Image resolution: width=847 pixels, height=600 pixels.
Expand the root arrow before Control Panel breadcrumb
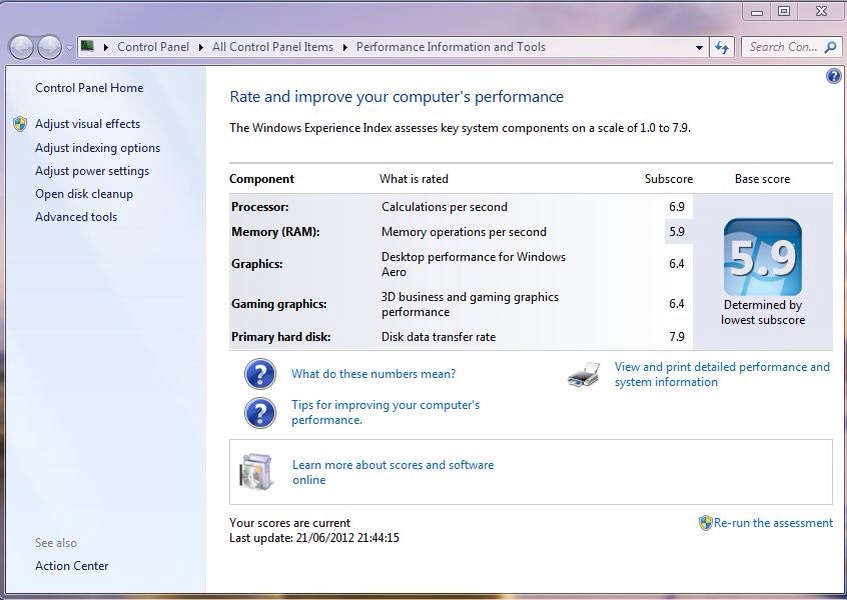click(106, 48)
